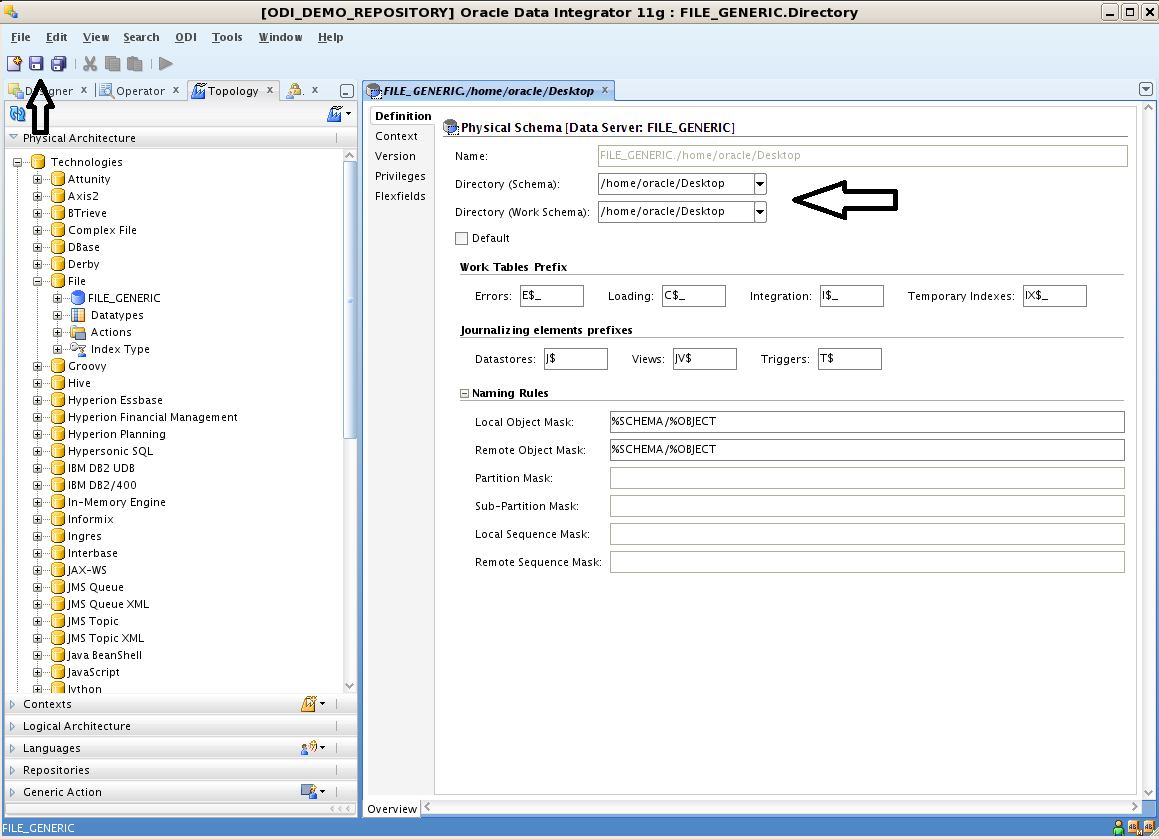
Task: Open the Version side tab
Action: (395, 156)
